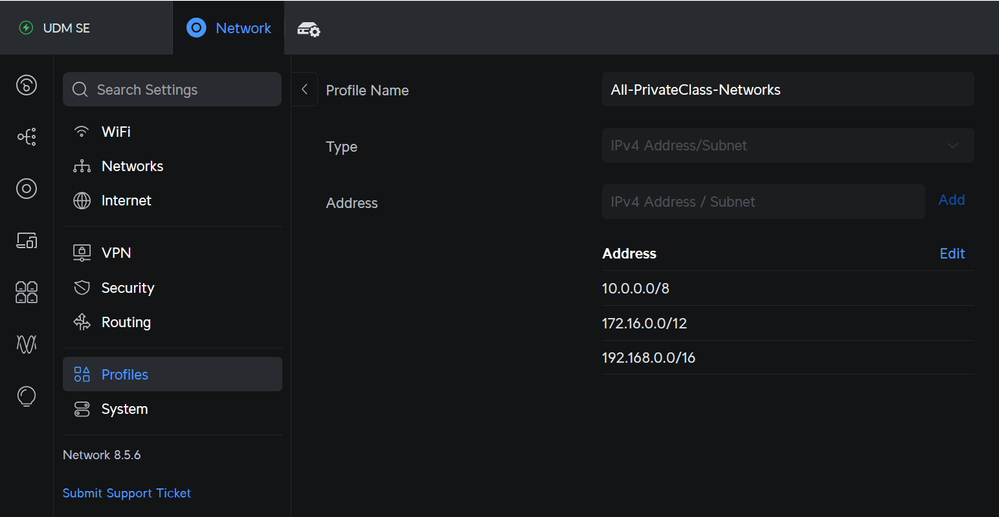Click the IPv4 Address / Subnet input

click(x=763, y=202)
